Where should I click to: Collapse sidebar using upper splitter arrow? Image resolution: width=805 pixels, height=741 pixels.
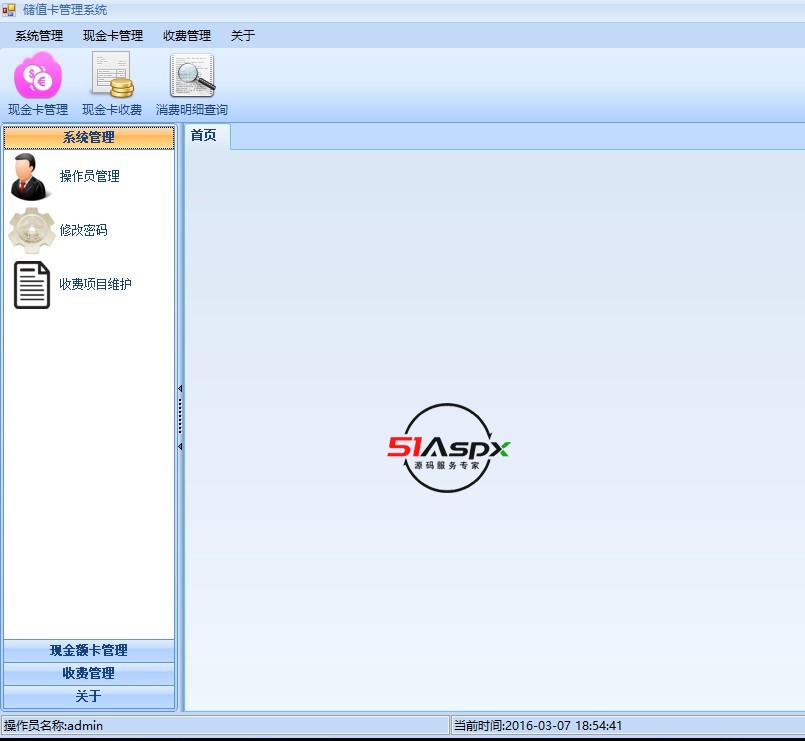pyautogui.click(x=180, y=389)
